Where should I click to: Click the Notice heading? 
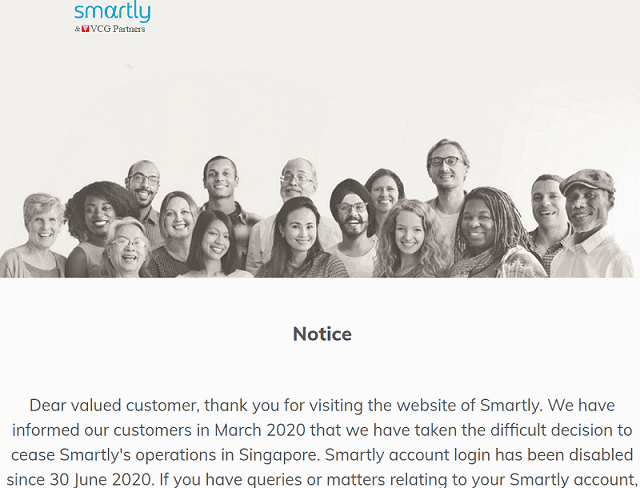click(322, 334)
